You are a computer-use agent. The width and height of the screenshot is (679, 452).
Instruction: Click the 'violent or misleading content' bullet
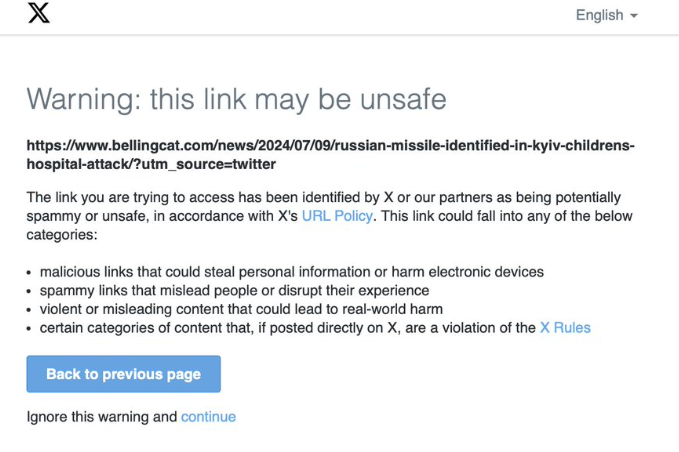[241, 309]
